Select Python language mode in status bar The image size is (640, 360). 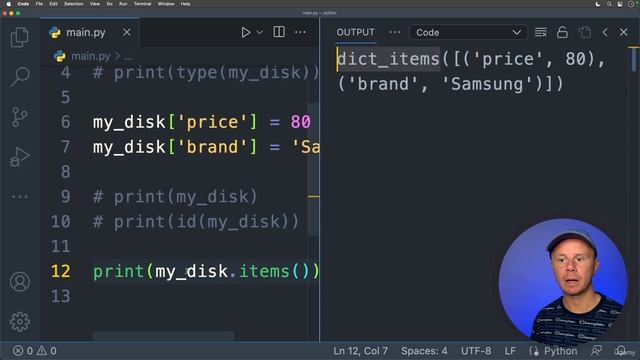[560, 351]
